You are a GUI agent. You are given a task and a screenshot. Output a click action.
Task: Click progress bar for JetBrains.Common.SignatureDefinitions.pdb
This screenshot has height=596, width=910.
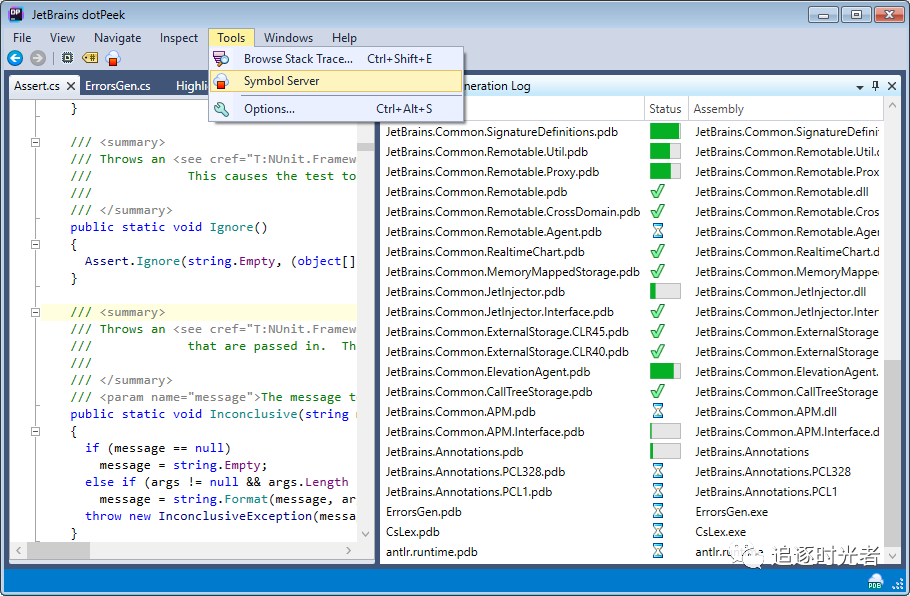[664, 132]
